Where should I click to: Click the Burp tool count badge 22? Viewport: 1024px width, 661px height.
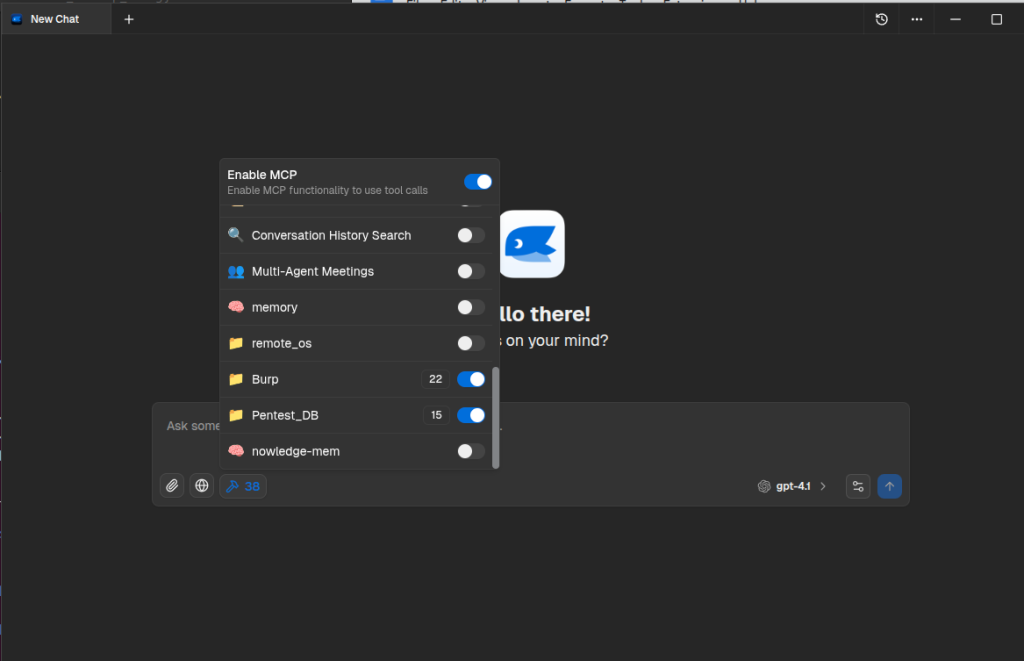(435, 379)
